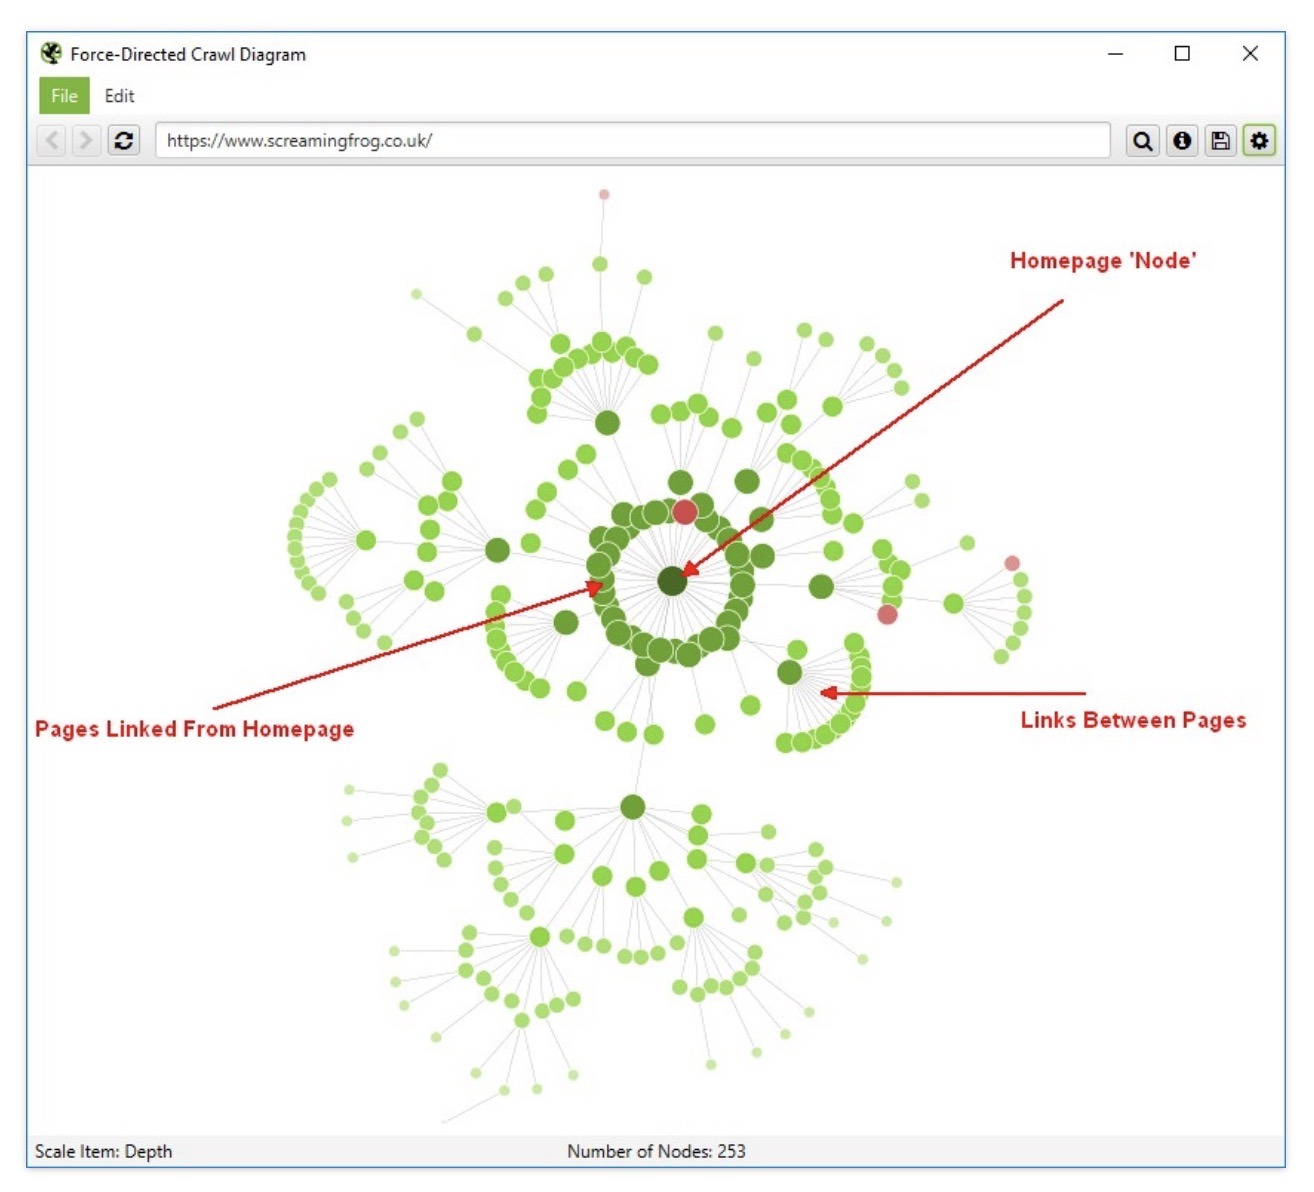Click the back navigation arrow
This screenshot has width=1314, height=1192.
click(x=50, y=141)
